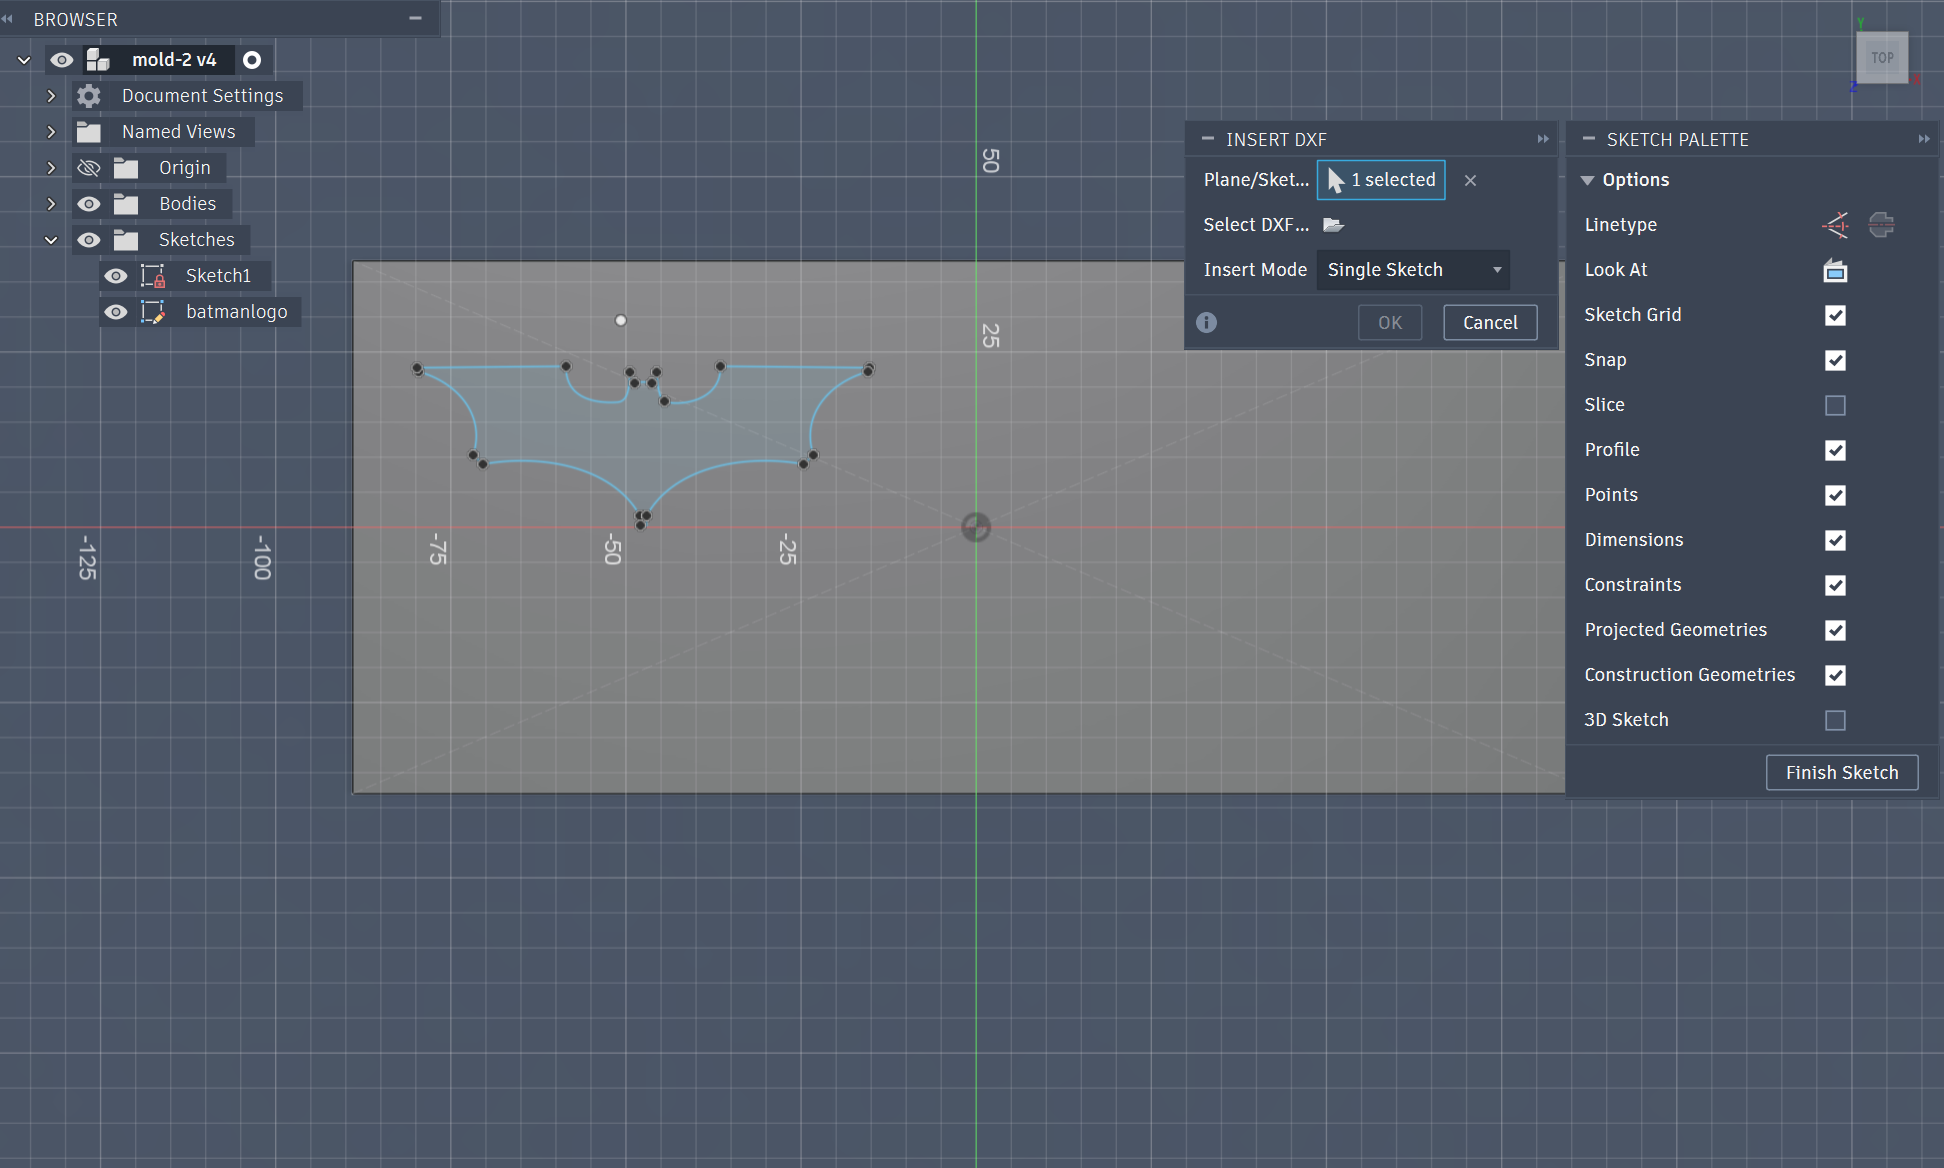Uncheck the Points checkbox
This screenshot has height=1168, width=1944.
[1835, 495]
